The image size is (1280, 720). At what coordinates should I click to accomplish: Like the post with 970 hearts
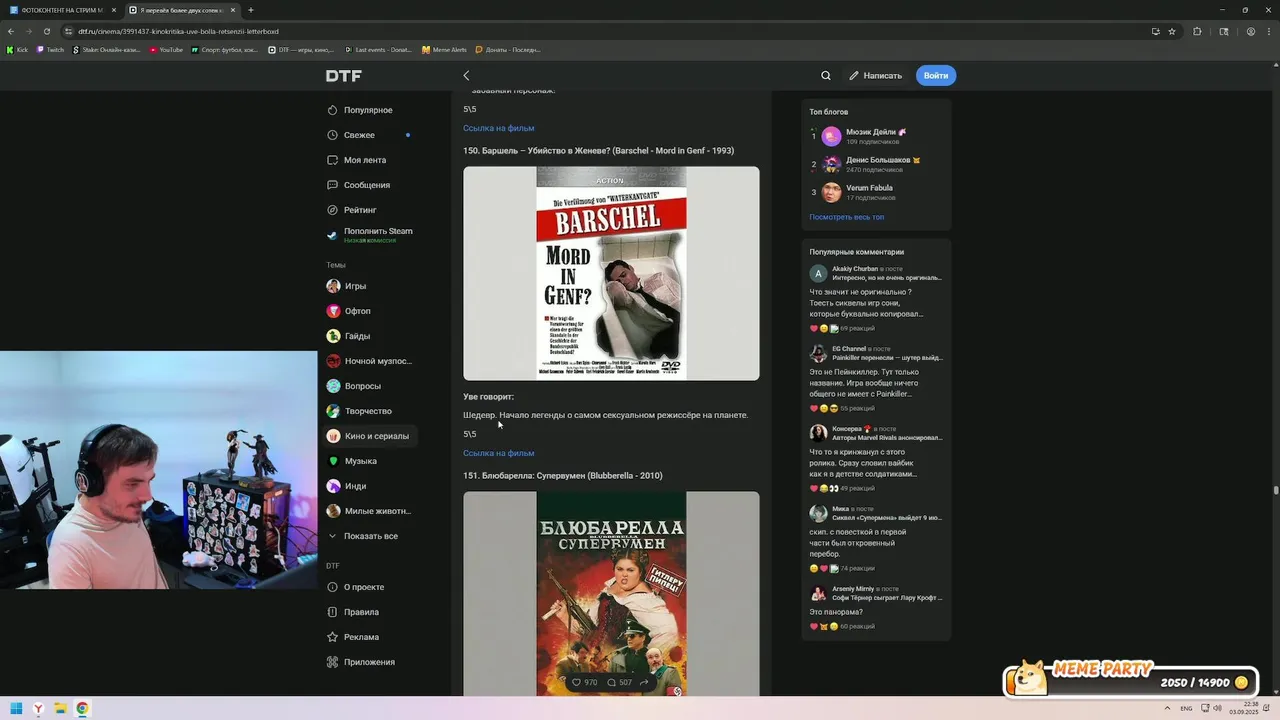point(583,683)
